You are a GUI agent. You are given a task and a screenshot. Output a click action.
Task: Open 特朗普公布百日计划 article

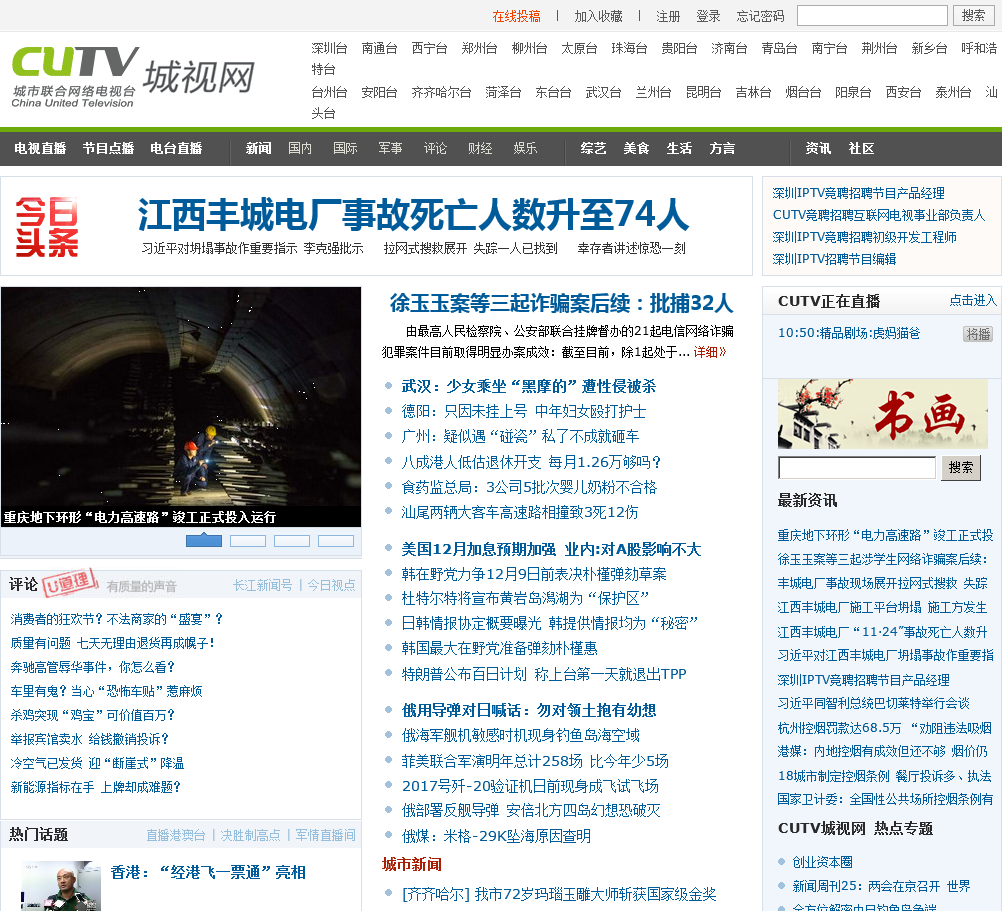[544, 674]
